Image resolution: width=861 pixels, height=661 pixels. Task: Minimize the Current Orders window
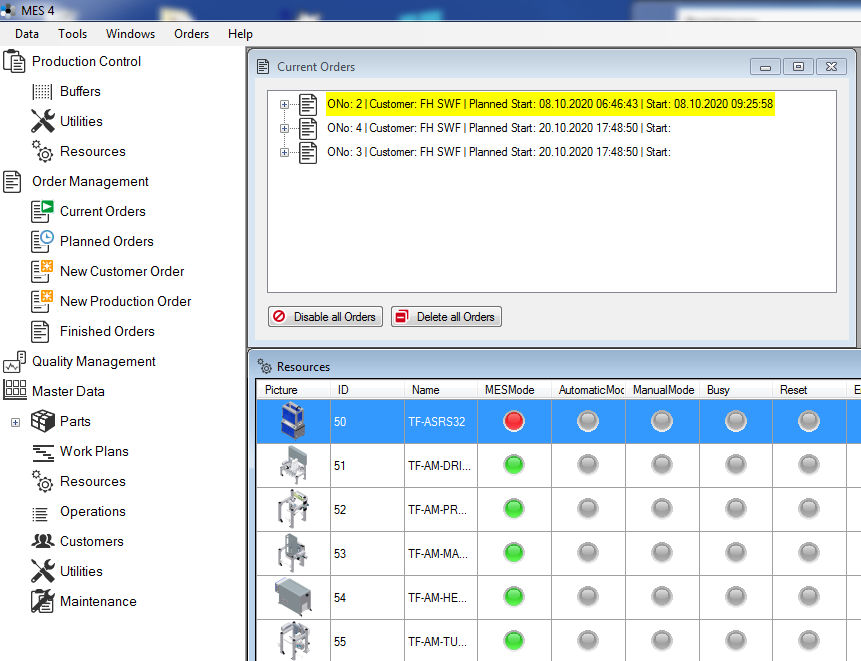click(x=765, y=66)
